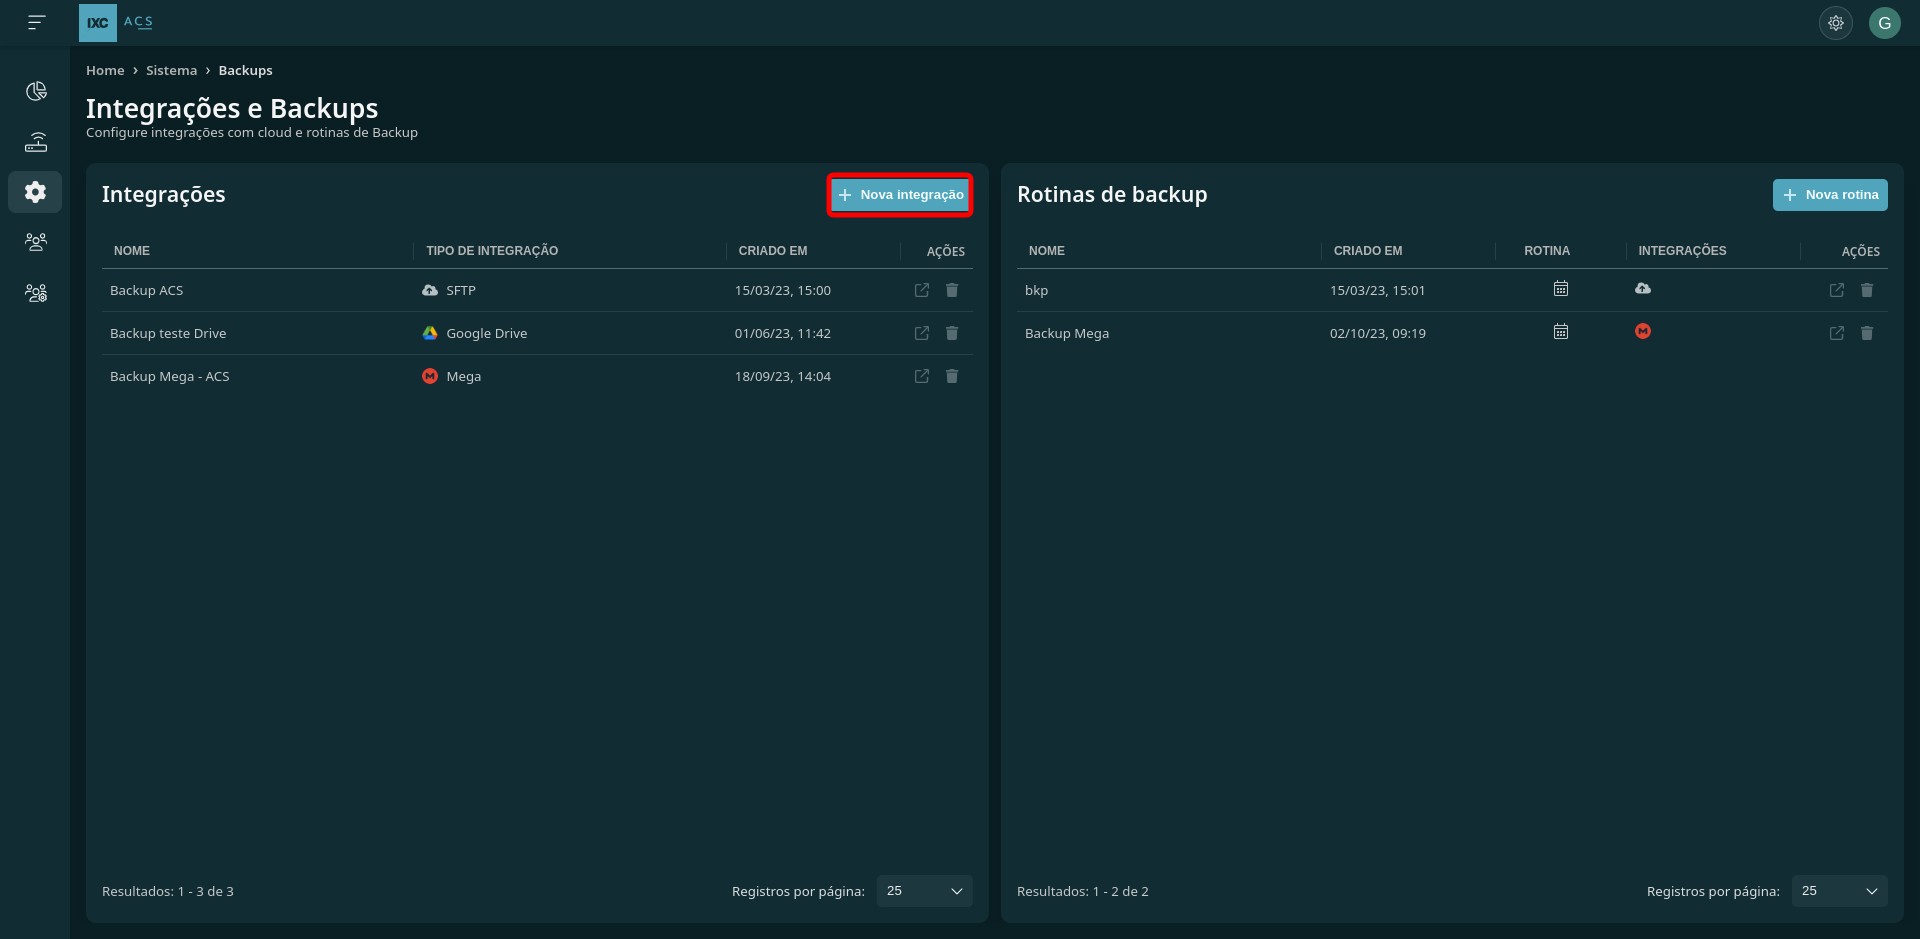
Task: Sort routines by CRIADO EM column
Action: pos(1368,251)
